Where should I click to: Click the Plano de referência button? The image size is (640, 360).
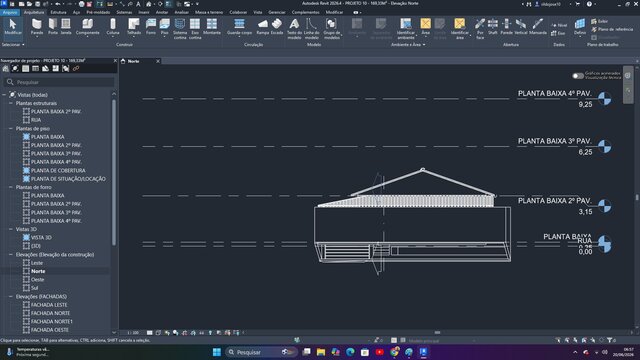[x=612, y=29]
